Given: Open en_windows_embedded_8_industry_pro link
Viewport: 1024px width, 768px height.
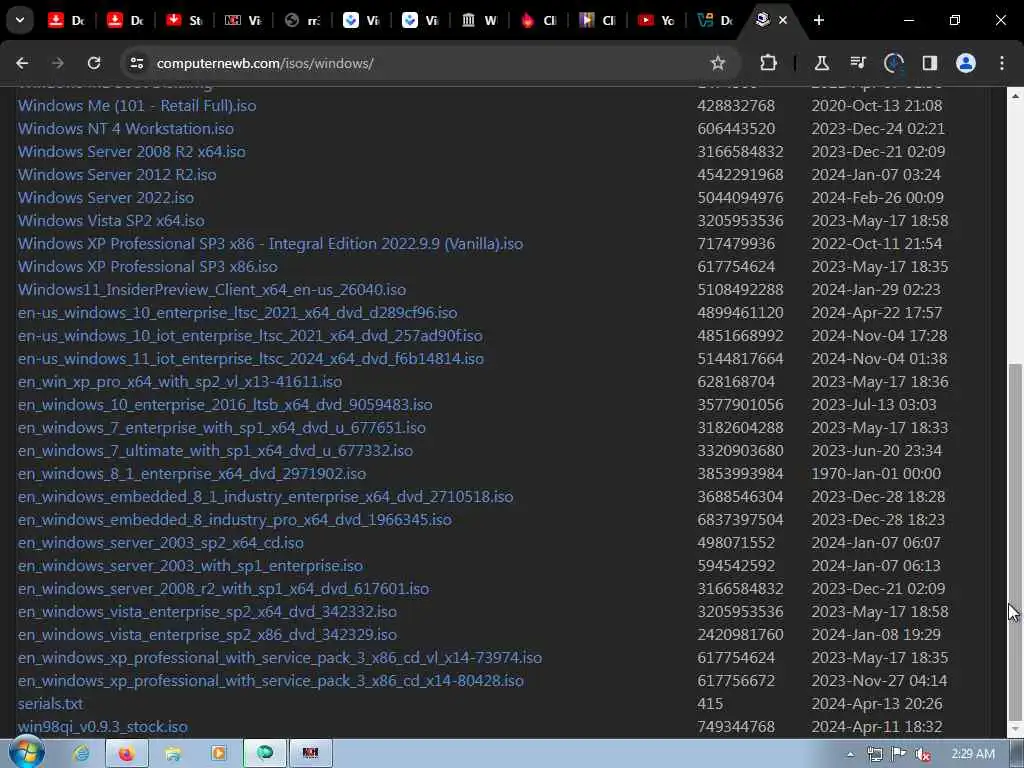Looking at the screenshot, I should (234, 520).
